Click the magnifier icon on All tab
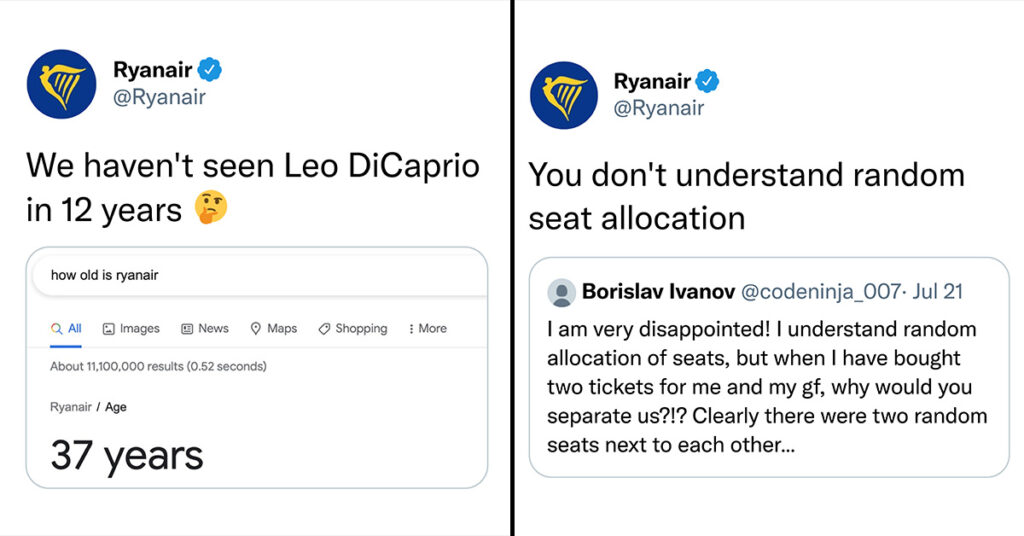This screenshot has height=536, width=1024. (57, 328)
